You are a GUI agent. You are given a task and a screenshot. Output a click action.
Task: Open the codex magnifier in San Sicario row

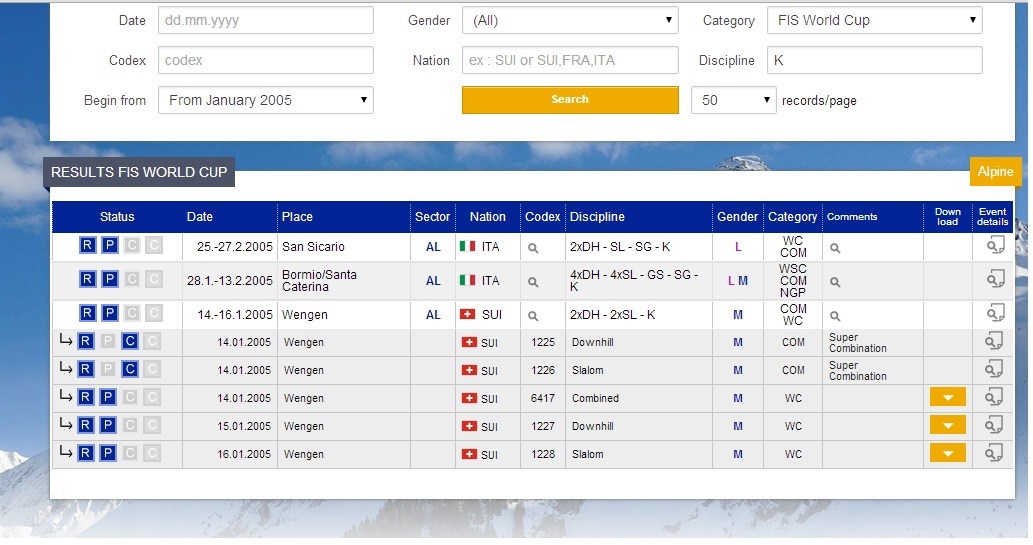(533, 248)
